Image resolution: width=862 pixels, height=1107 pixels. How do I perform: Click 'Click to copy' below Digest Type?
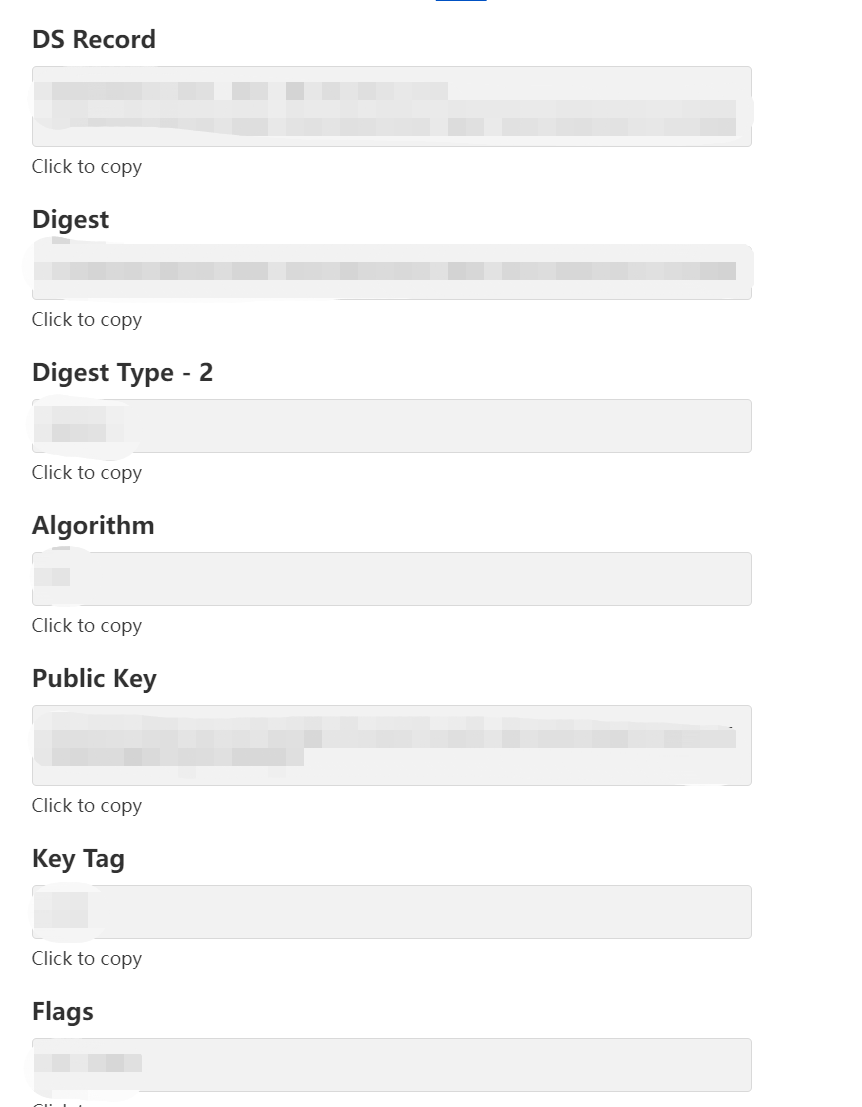click(87, 473)
